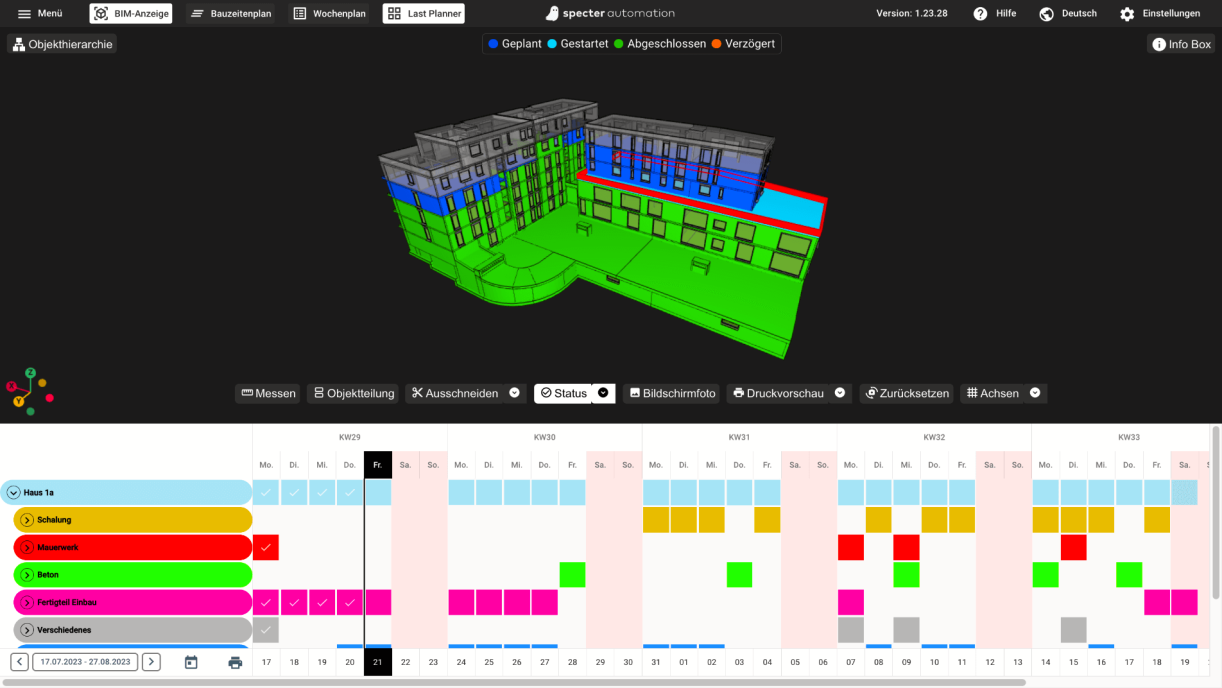Image resolution: width=1222 pixels, height=688 pixels.
Task: Expand the Schalung row
Action: point(28,520)
